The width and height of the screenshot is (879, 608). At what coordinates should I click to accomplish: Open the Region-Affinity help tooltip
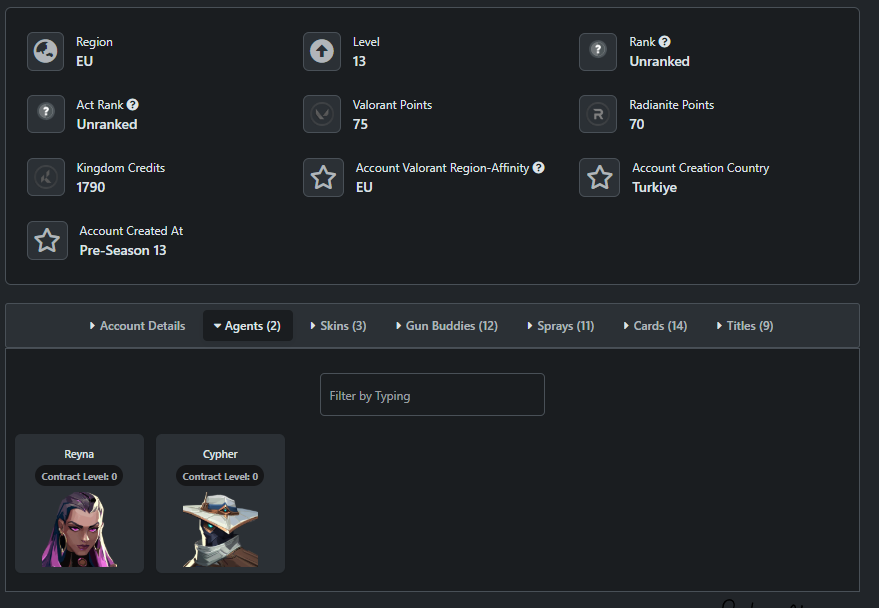click(x=538, y=168)
